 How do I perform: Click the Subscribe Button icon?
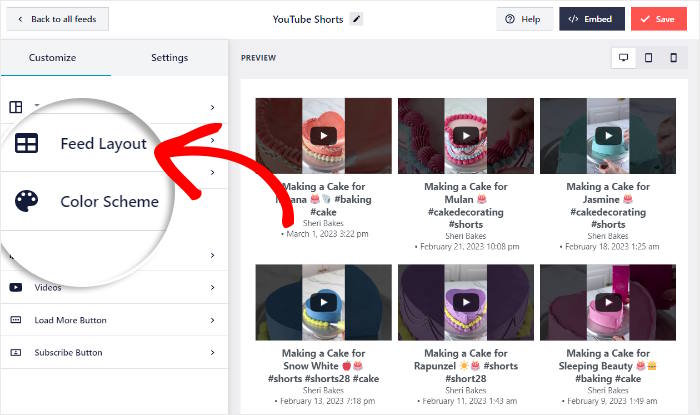point(16,353)
